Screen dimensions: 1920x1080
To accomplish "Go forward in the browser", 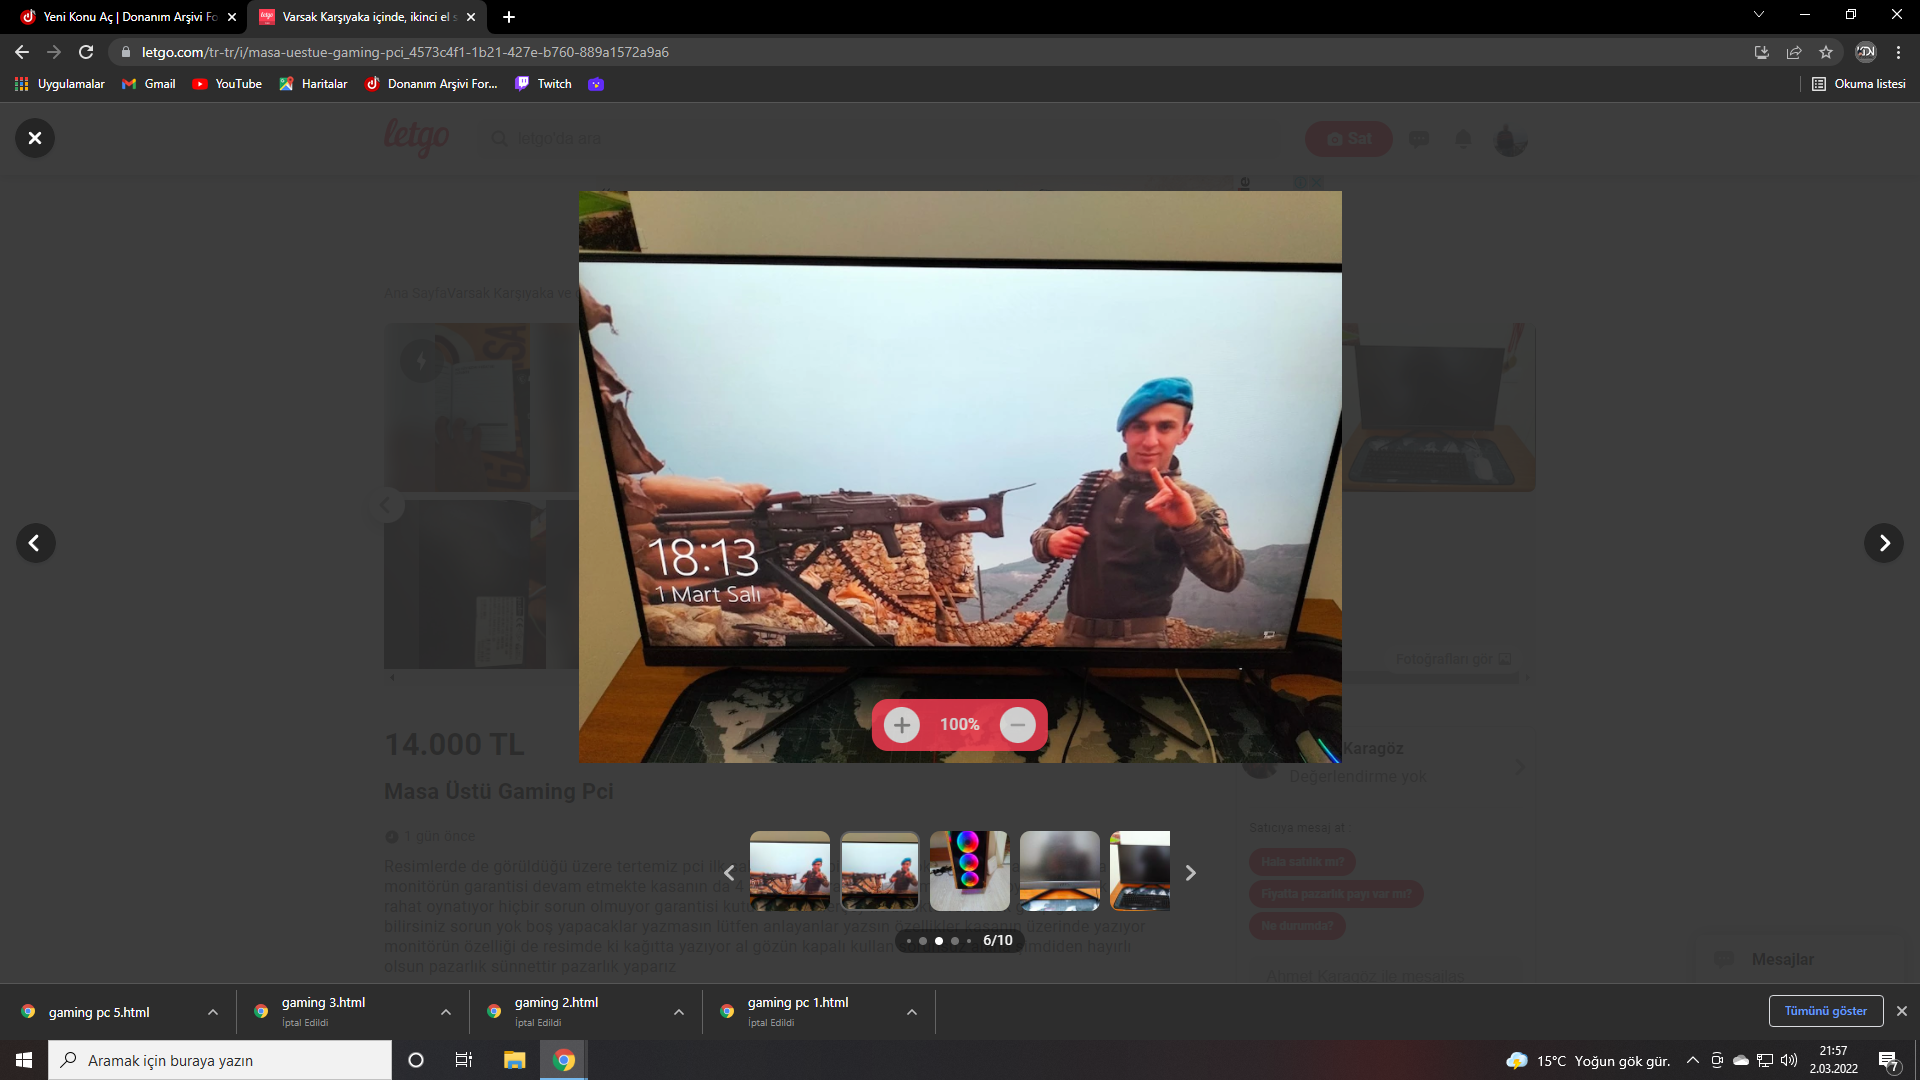I will pos(54,52).
